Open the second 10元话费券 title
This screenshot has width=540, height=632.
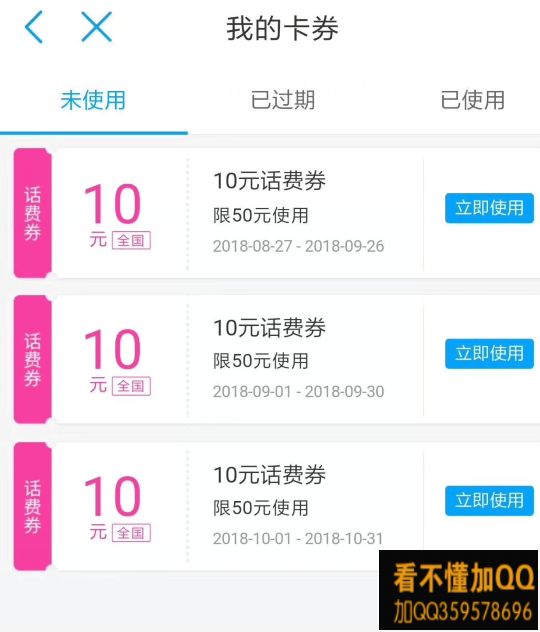click(270, 327)
